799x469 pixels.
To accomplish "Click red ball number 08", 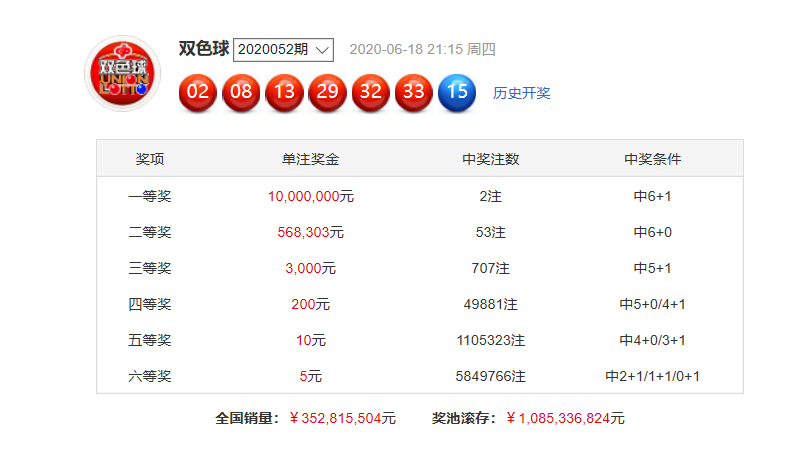I will click(x=241, y=92).
